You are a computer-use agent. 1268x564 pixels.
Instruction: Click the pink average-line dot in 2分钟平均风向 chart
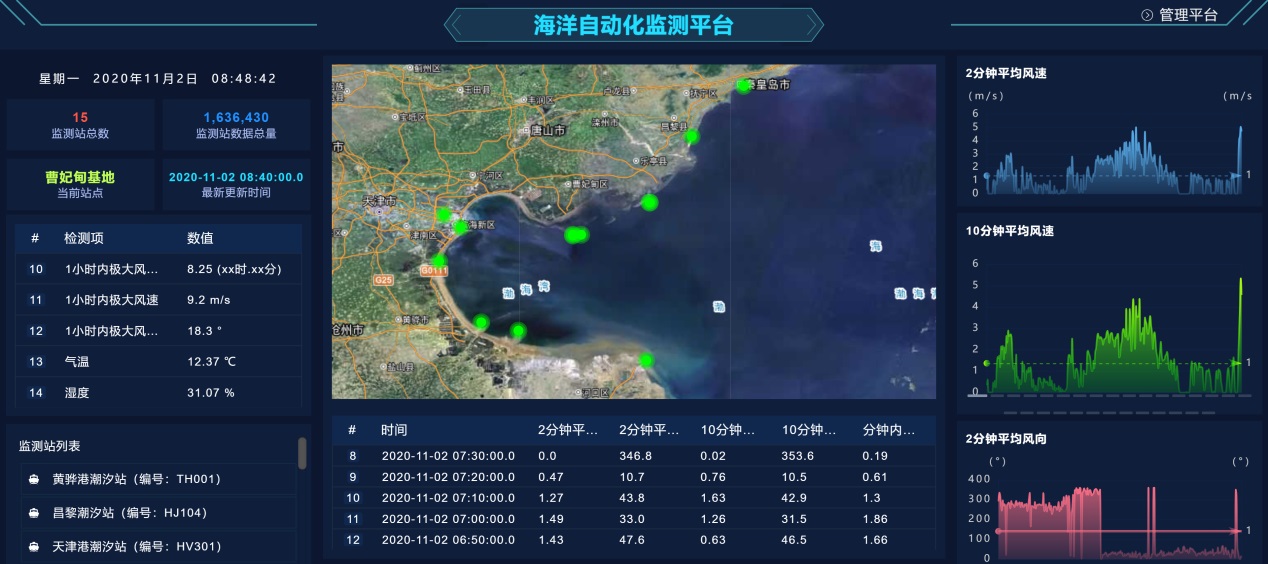point(997,531)
